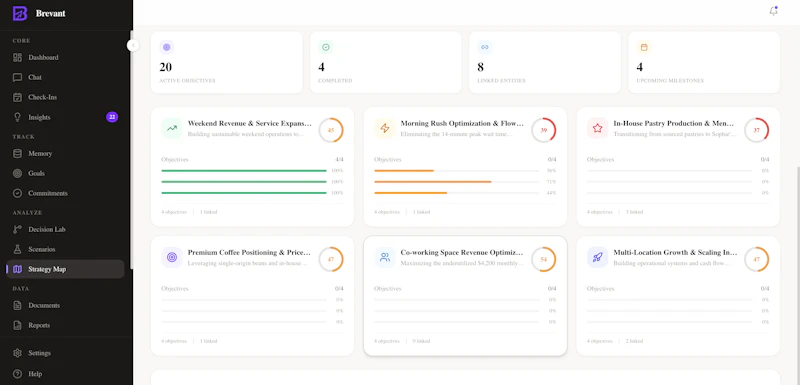Click the Goals target icon in sidebar
This screenshot has height=385, width=800.
17,173
